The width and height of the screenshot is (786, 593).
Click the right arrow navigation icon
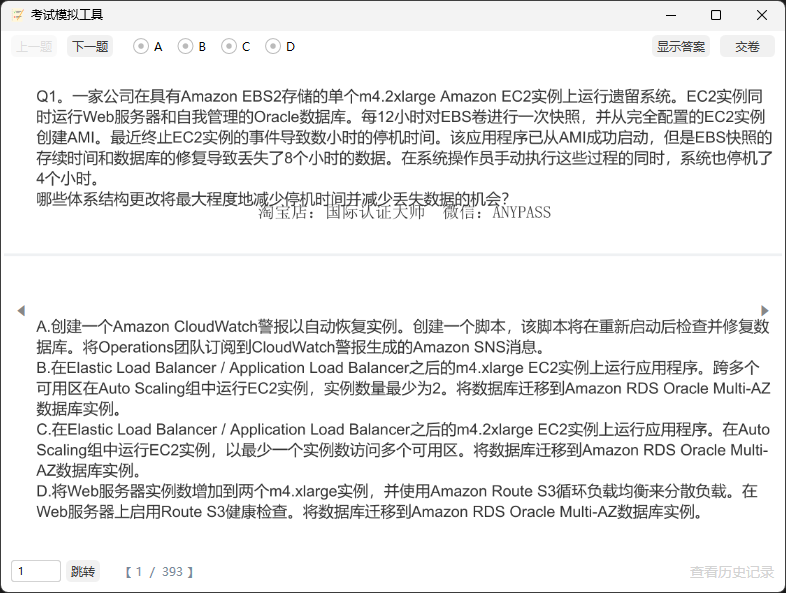[764, 310]
